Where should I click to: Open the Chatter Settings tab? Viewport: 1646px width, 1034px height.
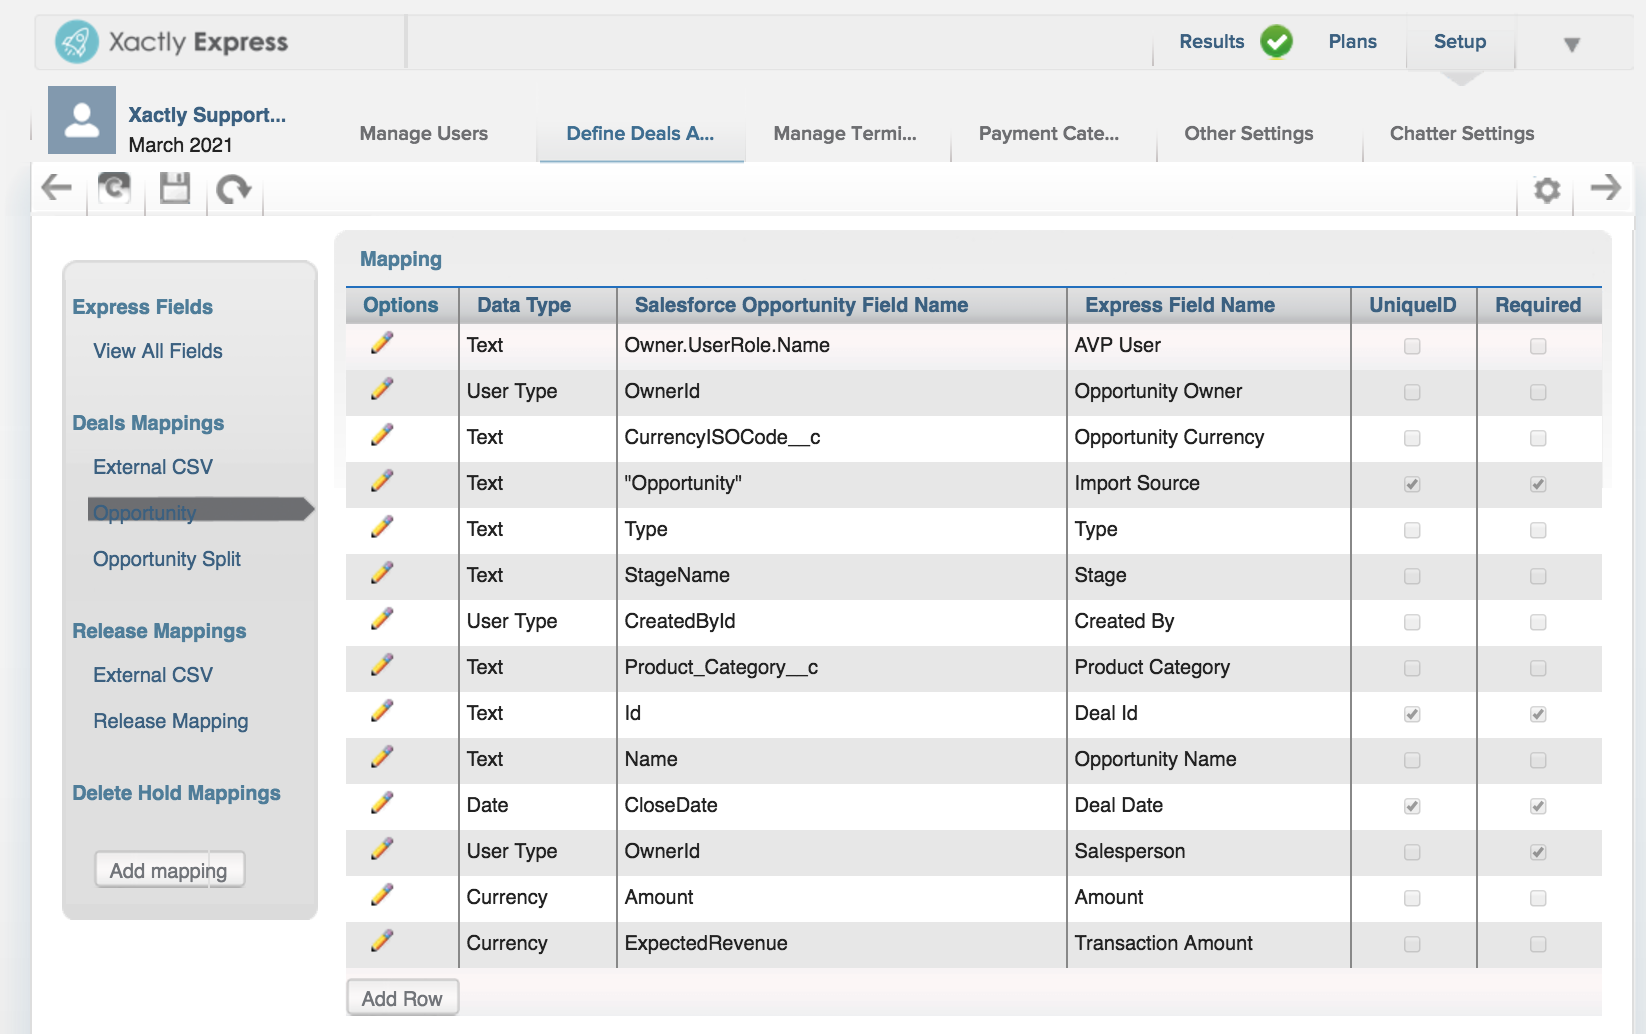pyautogui.click(x=1462, y=134)
